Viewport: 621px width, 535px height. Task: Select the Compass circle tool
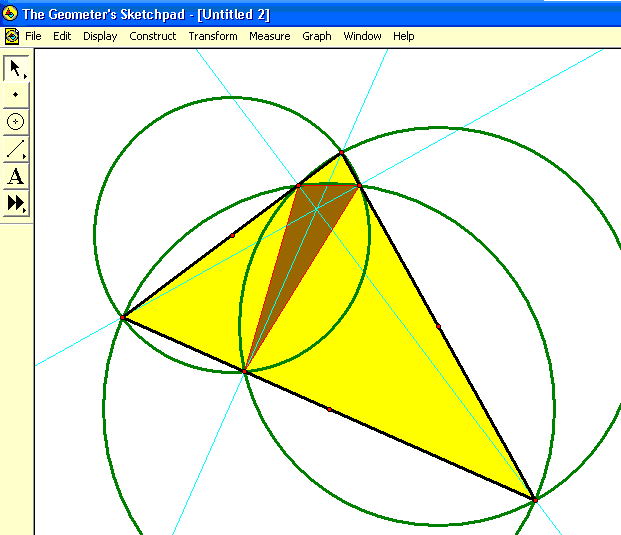coord(16,122)
